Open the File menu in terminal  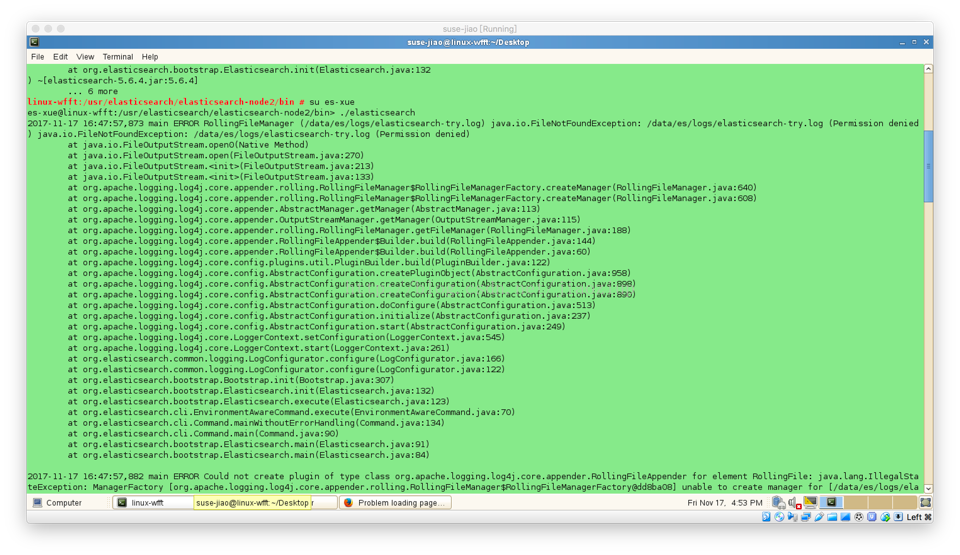(x=37, y=56)
